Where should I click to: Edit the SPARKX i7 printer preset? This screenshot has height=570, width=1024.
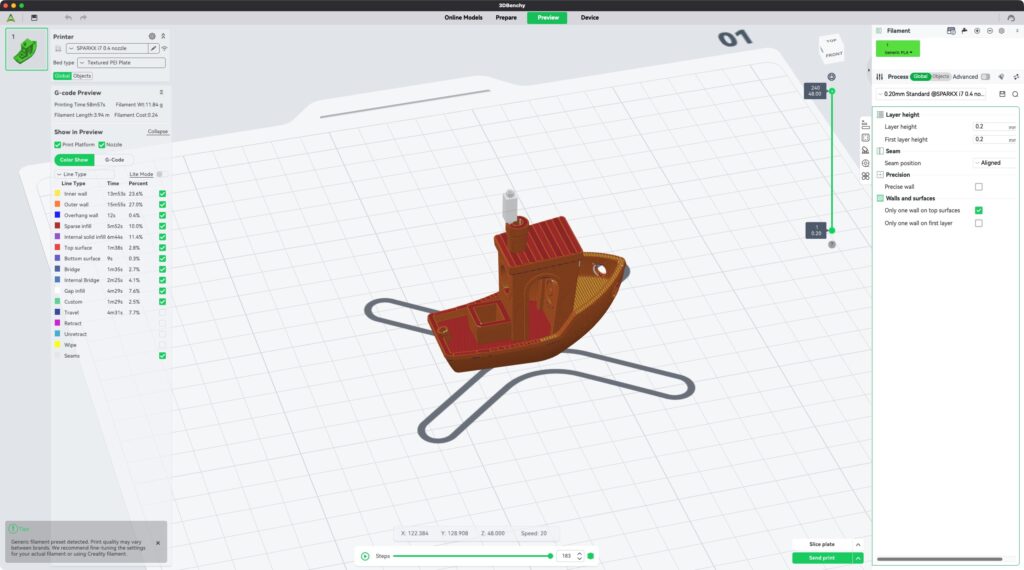pos(154,48)
